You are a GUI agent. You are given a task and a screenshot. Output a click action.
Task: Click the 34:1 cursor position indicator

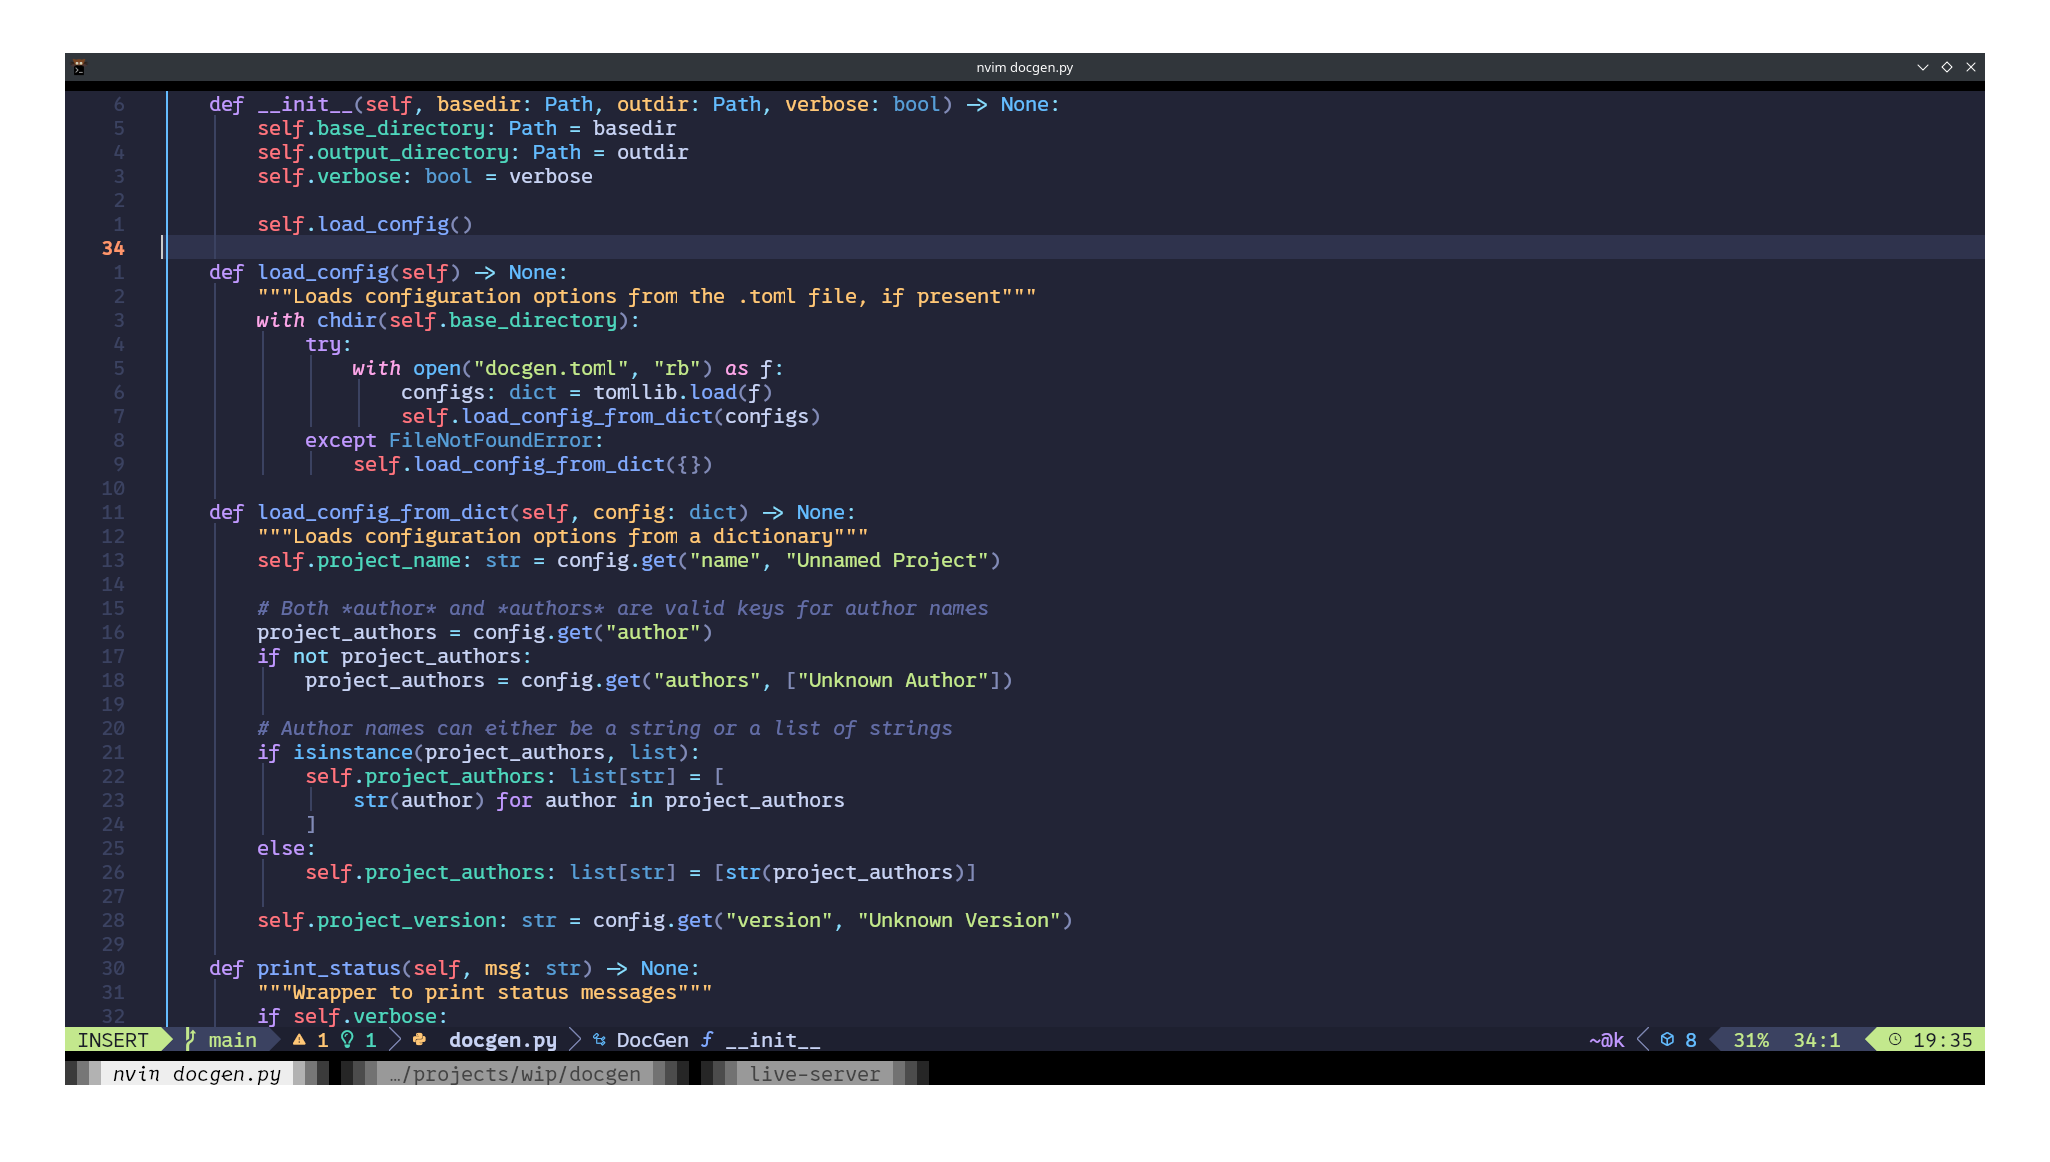pos(1816,1040)
